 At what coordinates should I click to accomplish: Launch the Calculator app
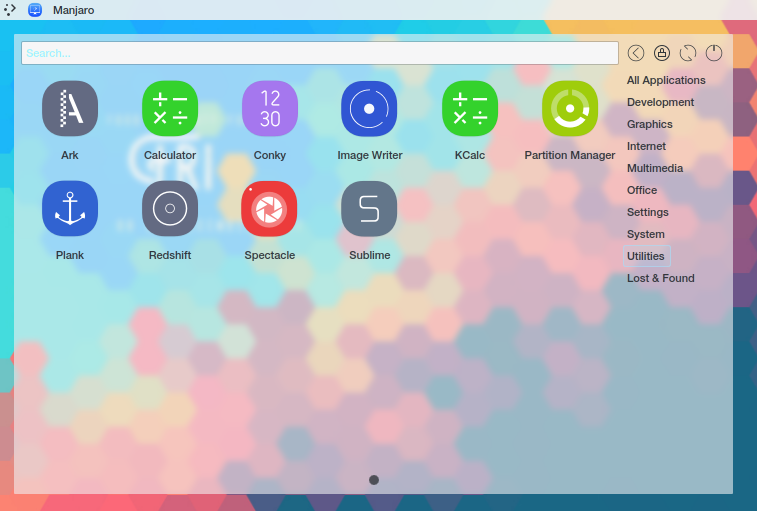(x=170, y=109)
